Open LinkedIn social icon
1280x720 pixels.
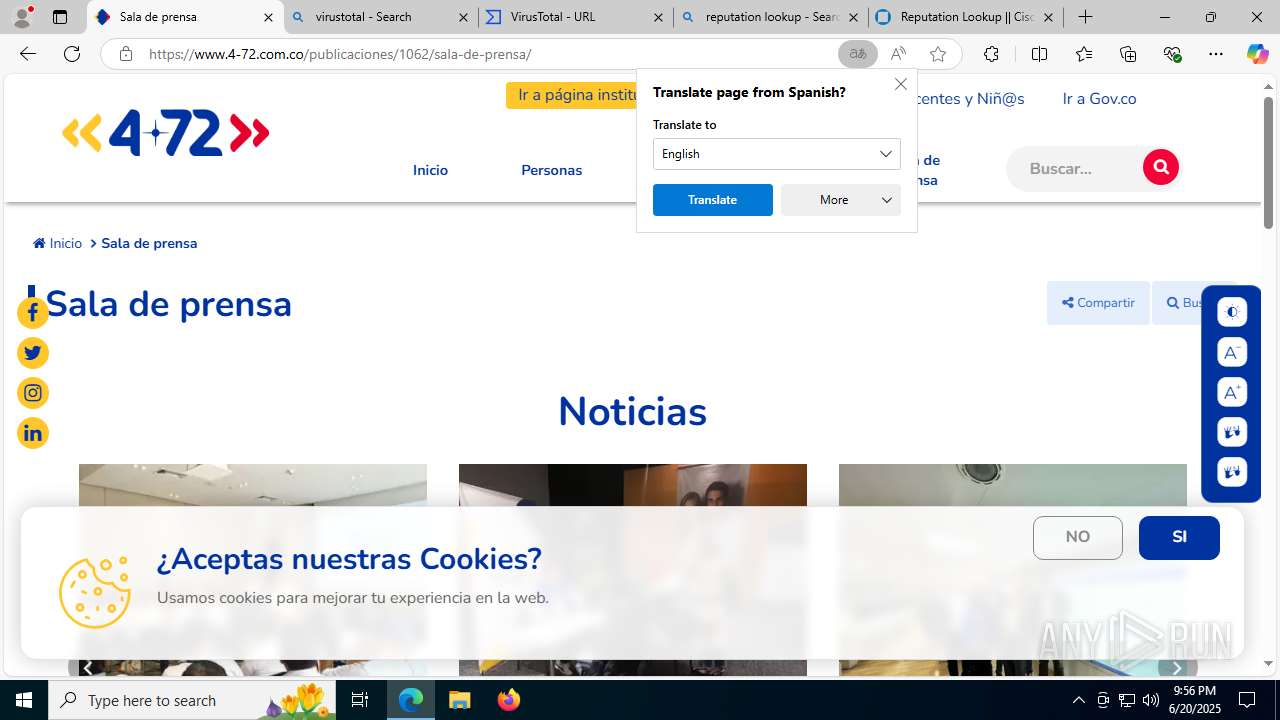33,433
